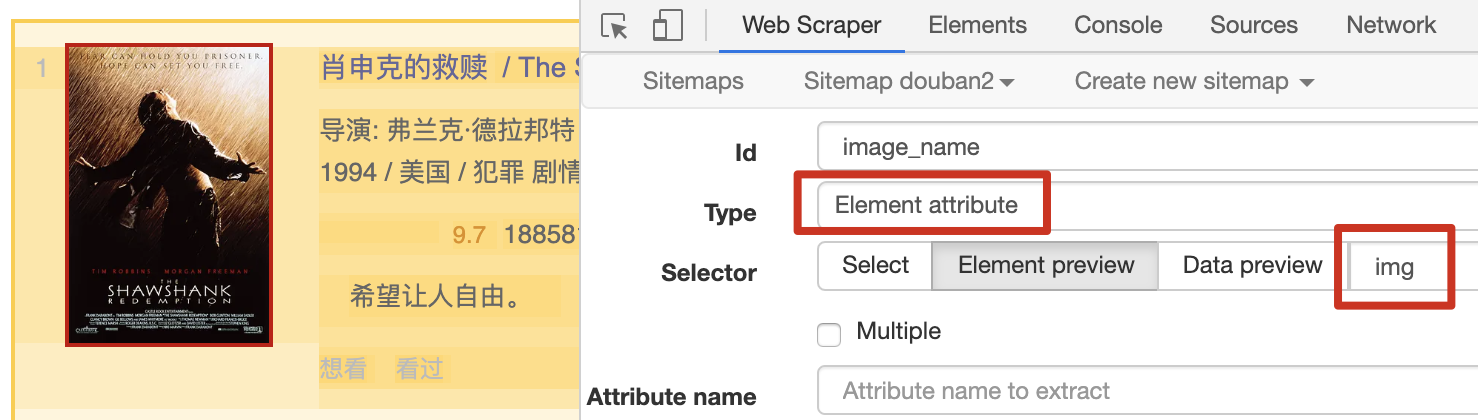Image resolution: width=1478 pixels, height=420 pixels.
Task: Select the Web Scraper tab
Action: (x=812, y=25)
